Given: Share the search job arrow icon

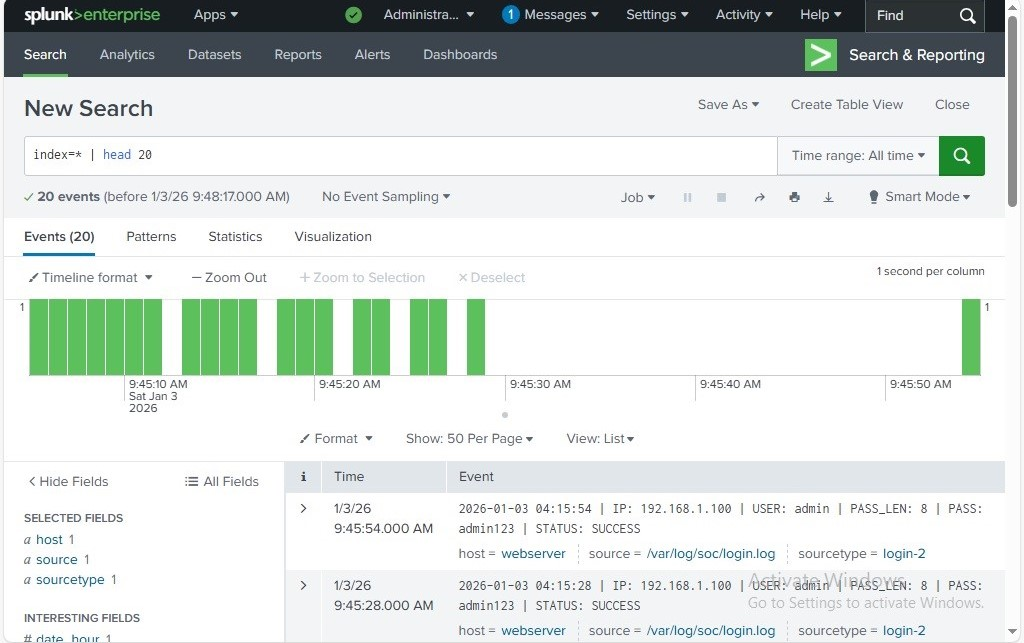Looking at the screenshot, I should (x=759, y=197).
